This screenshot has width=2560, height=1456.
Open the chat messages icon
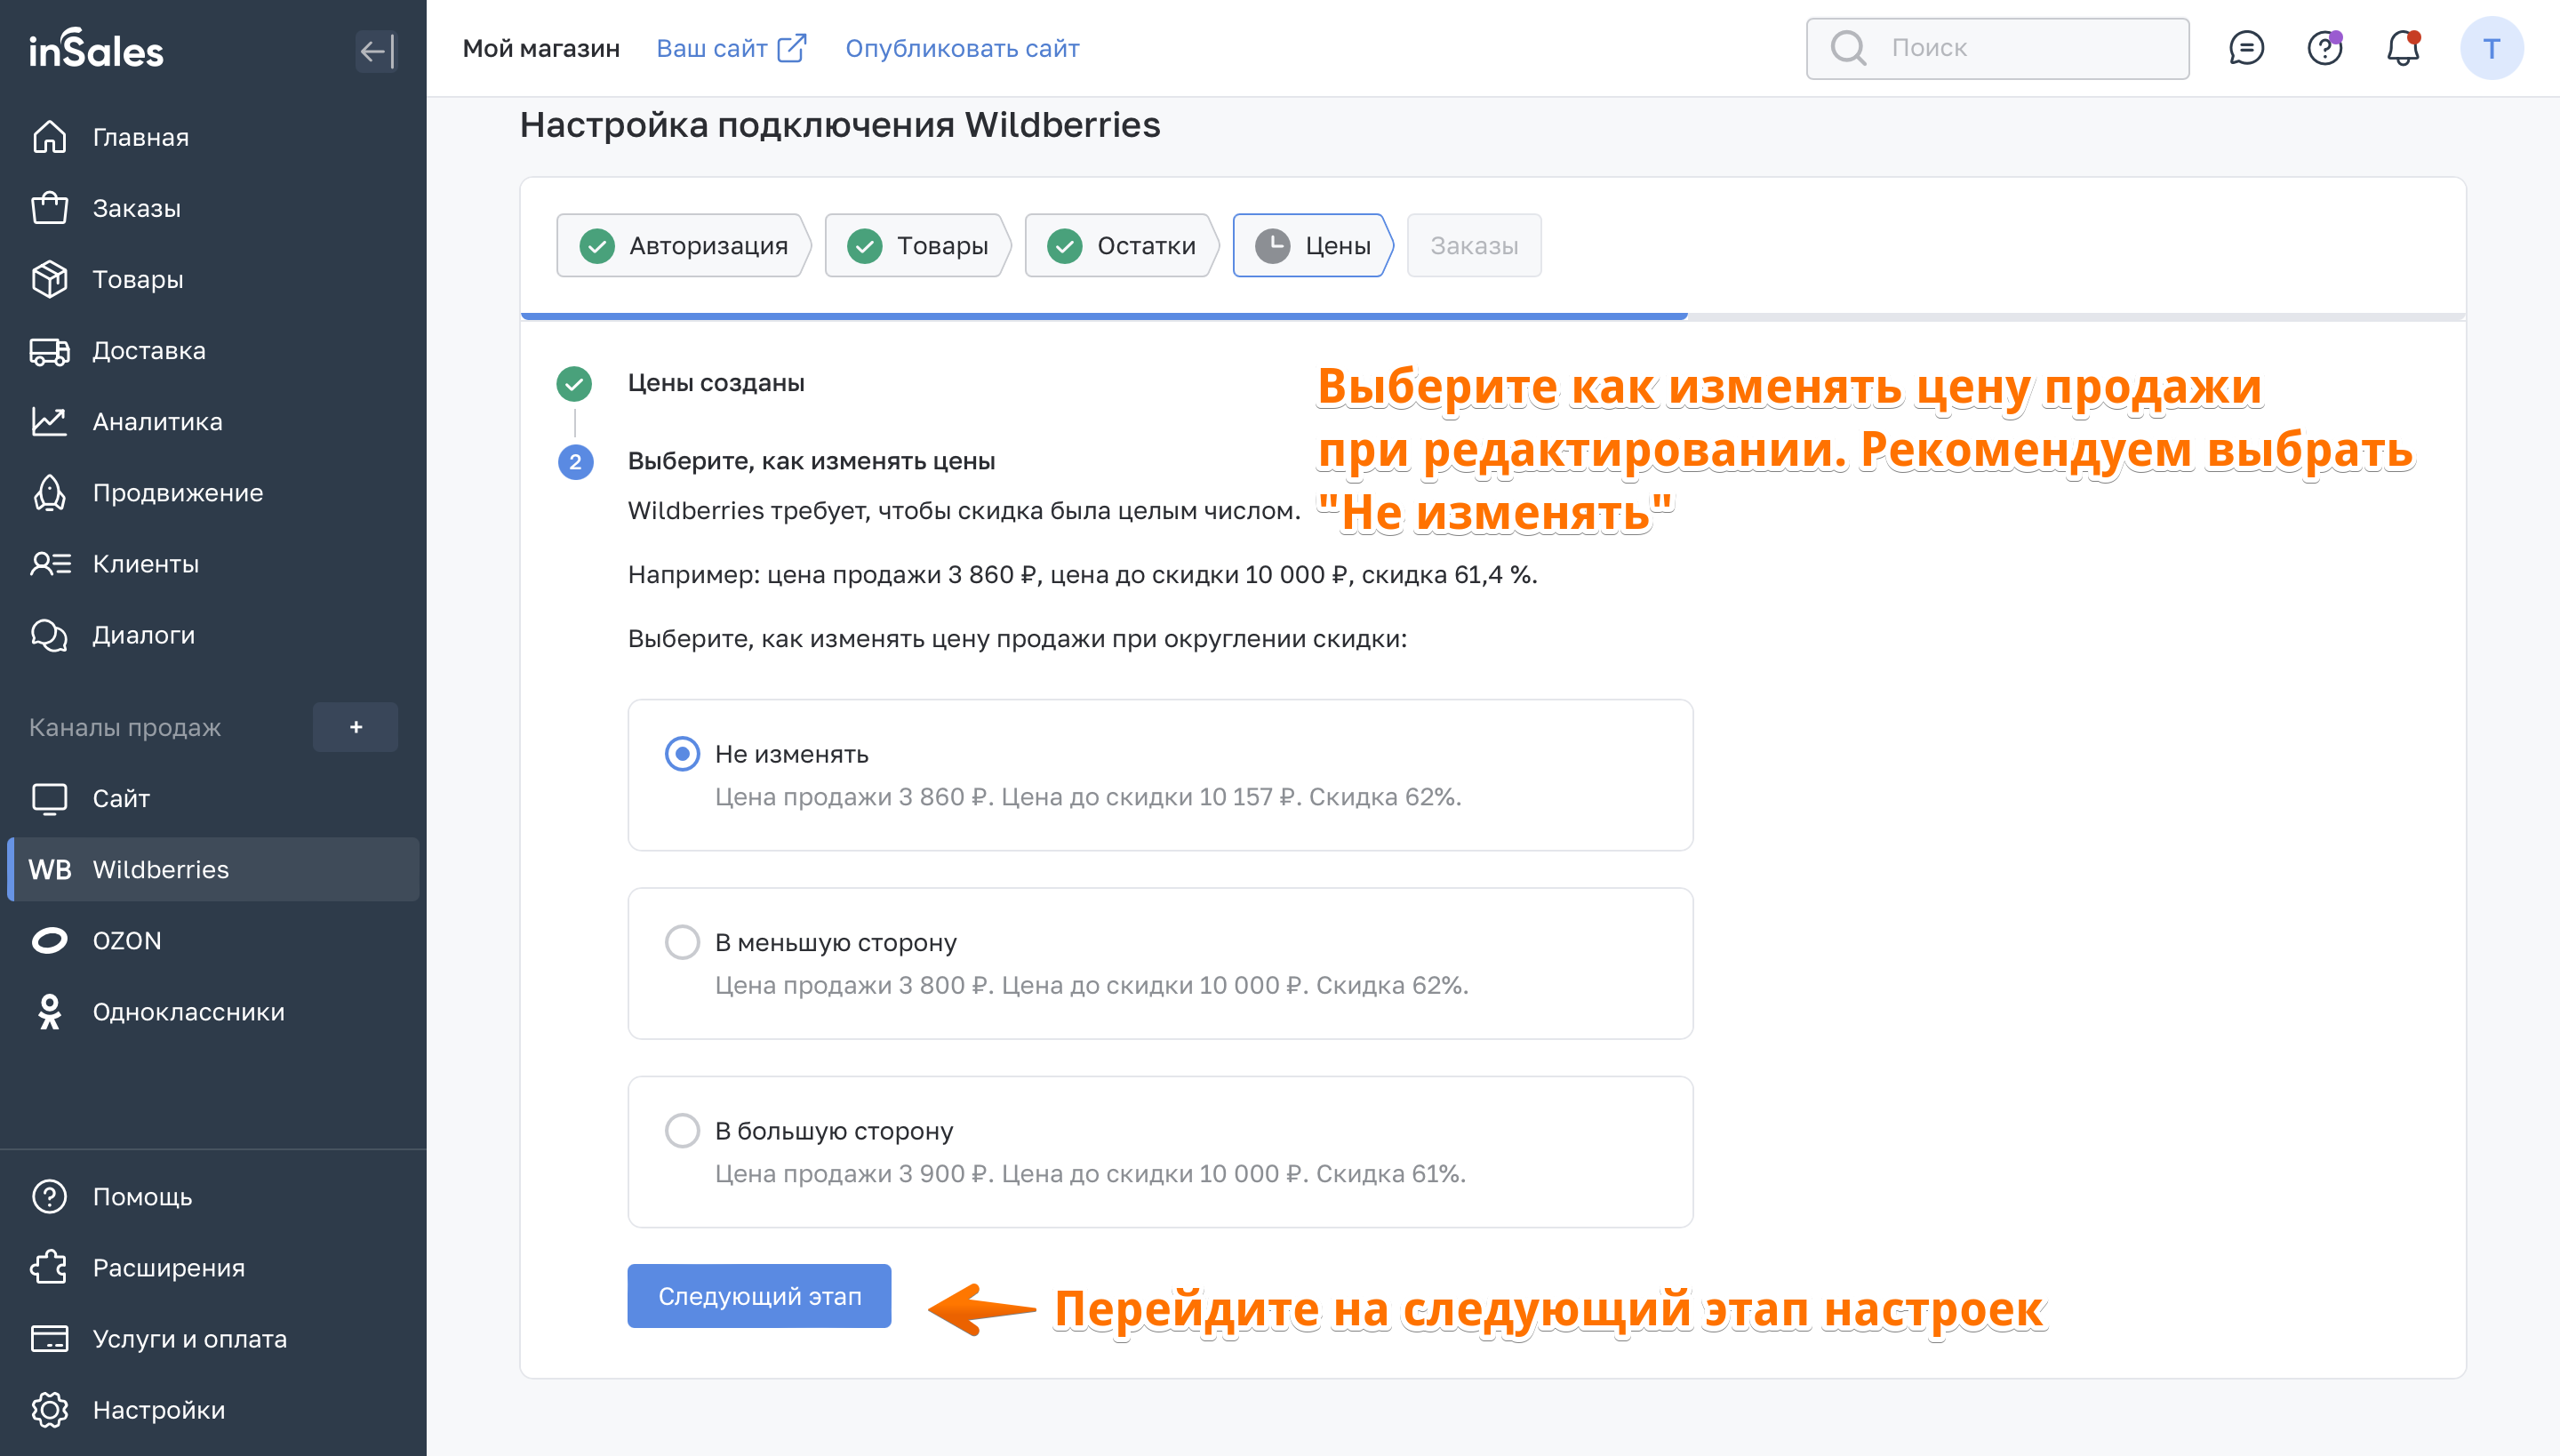click(2246, 48)
